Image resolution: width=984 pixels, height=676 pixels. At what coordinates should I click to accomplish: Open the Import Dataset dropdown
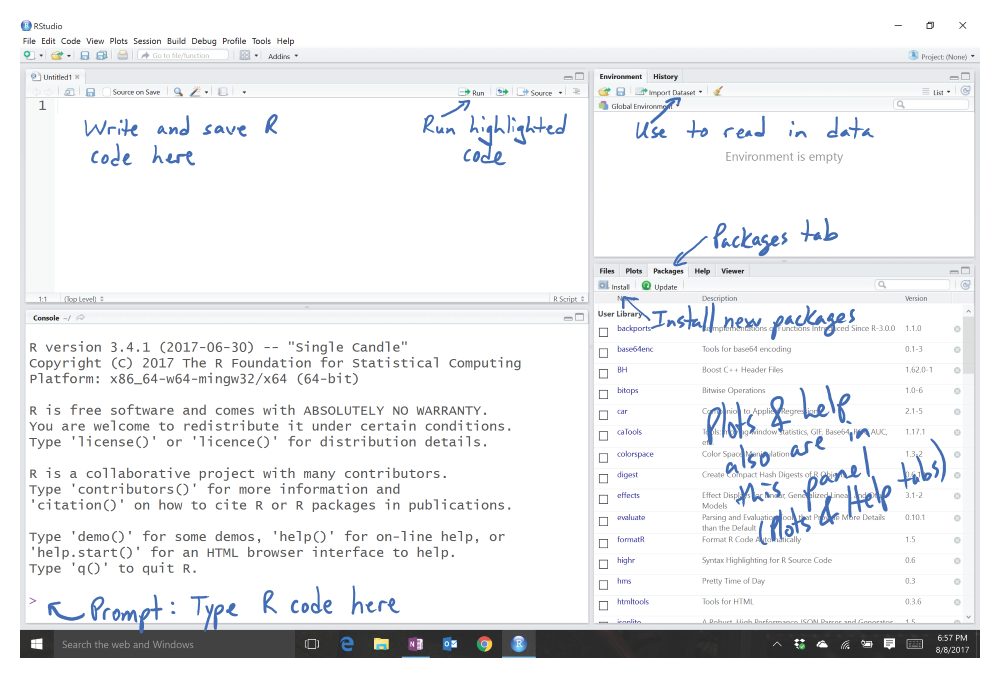(669, 92)
